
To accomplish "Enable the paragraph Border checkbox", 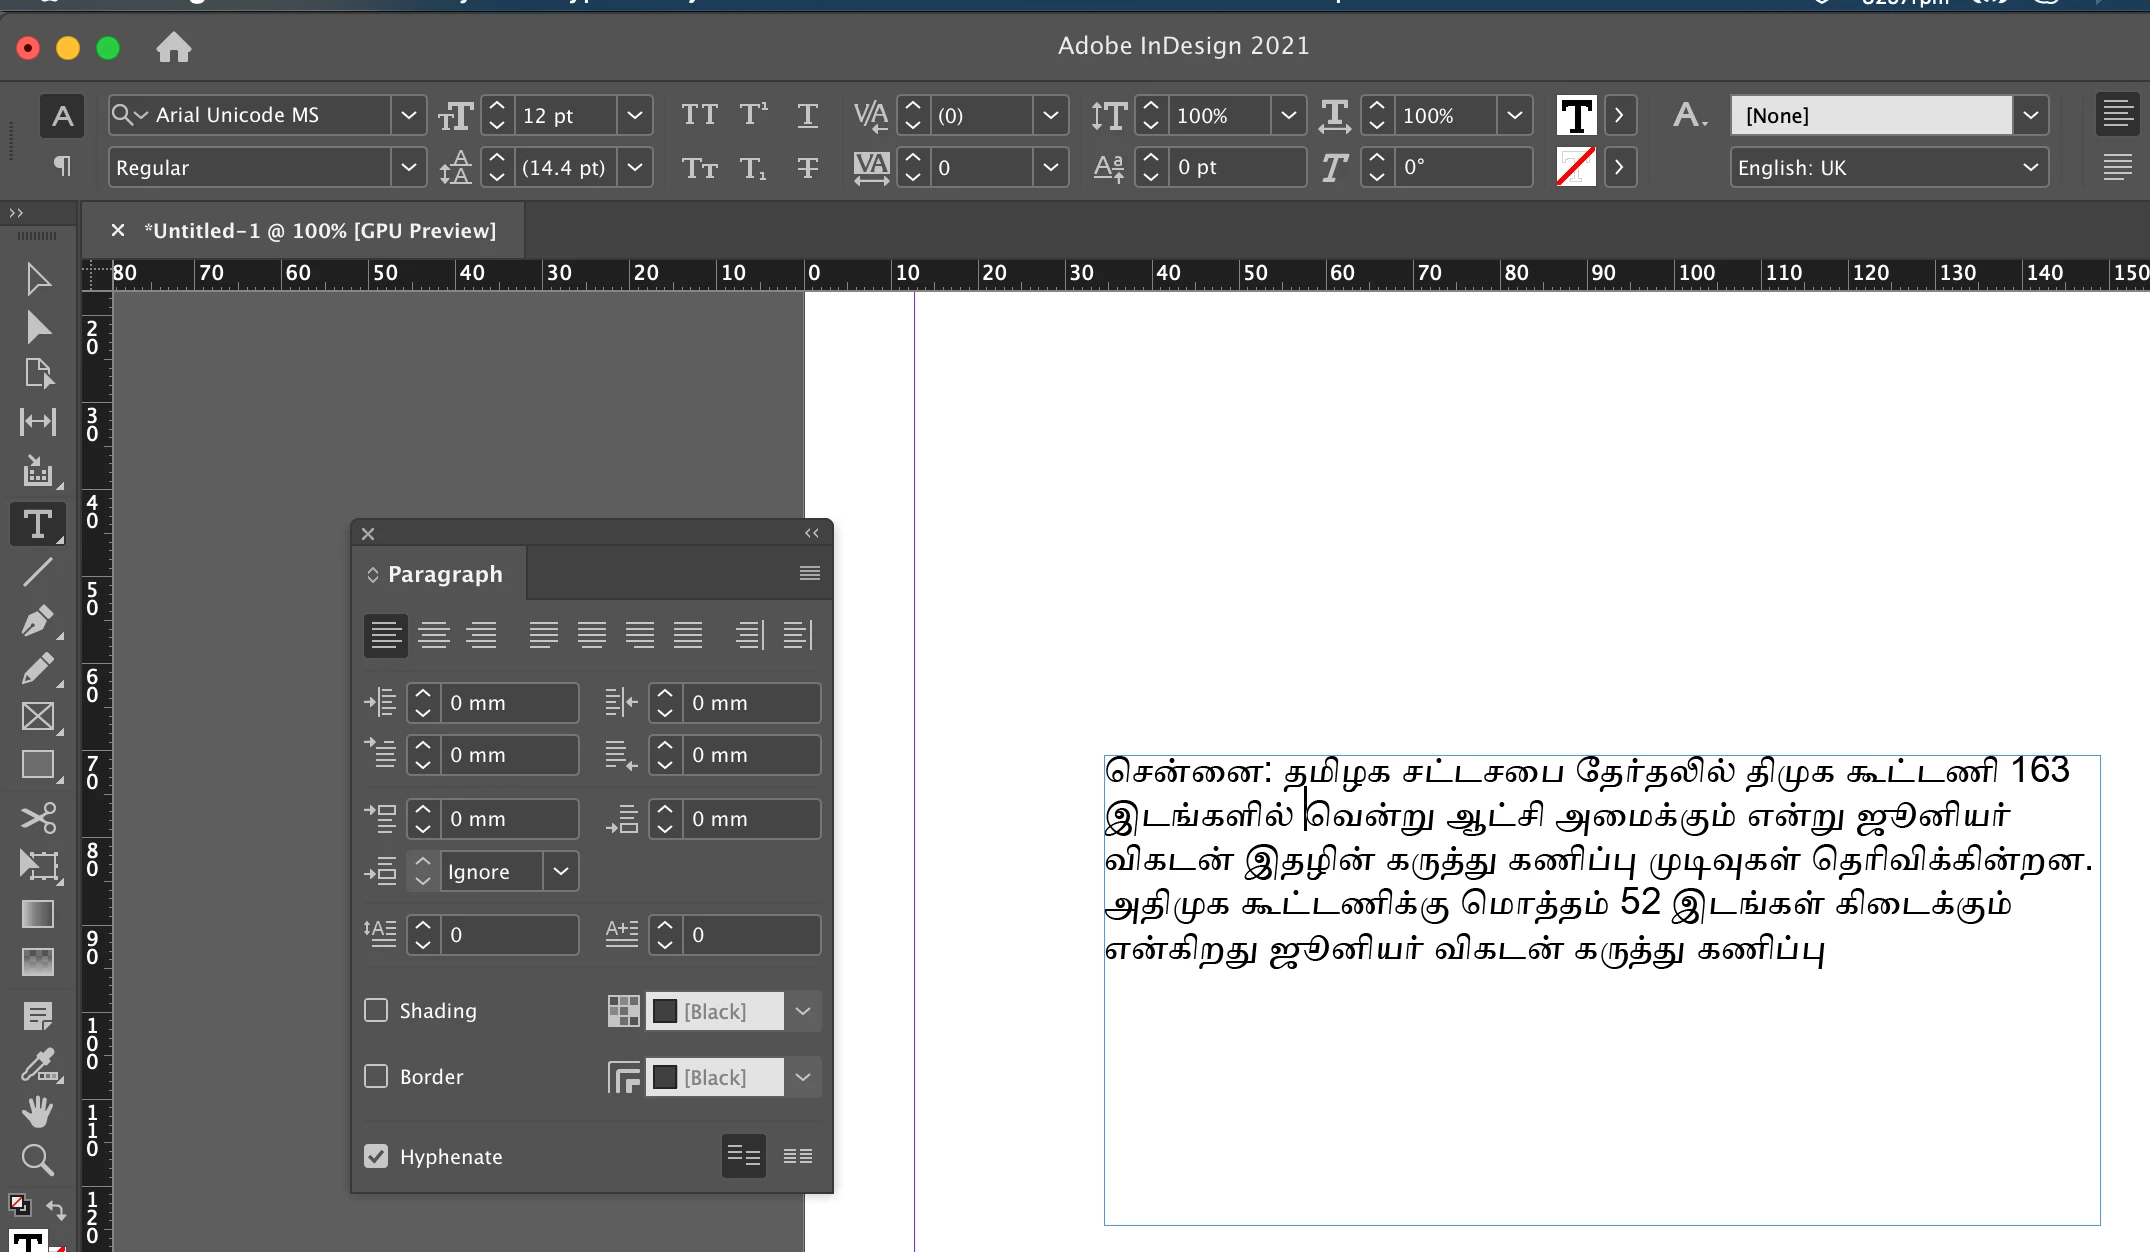I will point(376,1076).
